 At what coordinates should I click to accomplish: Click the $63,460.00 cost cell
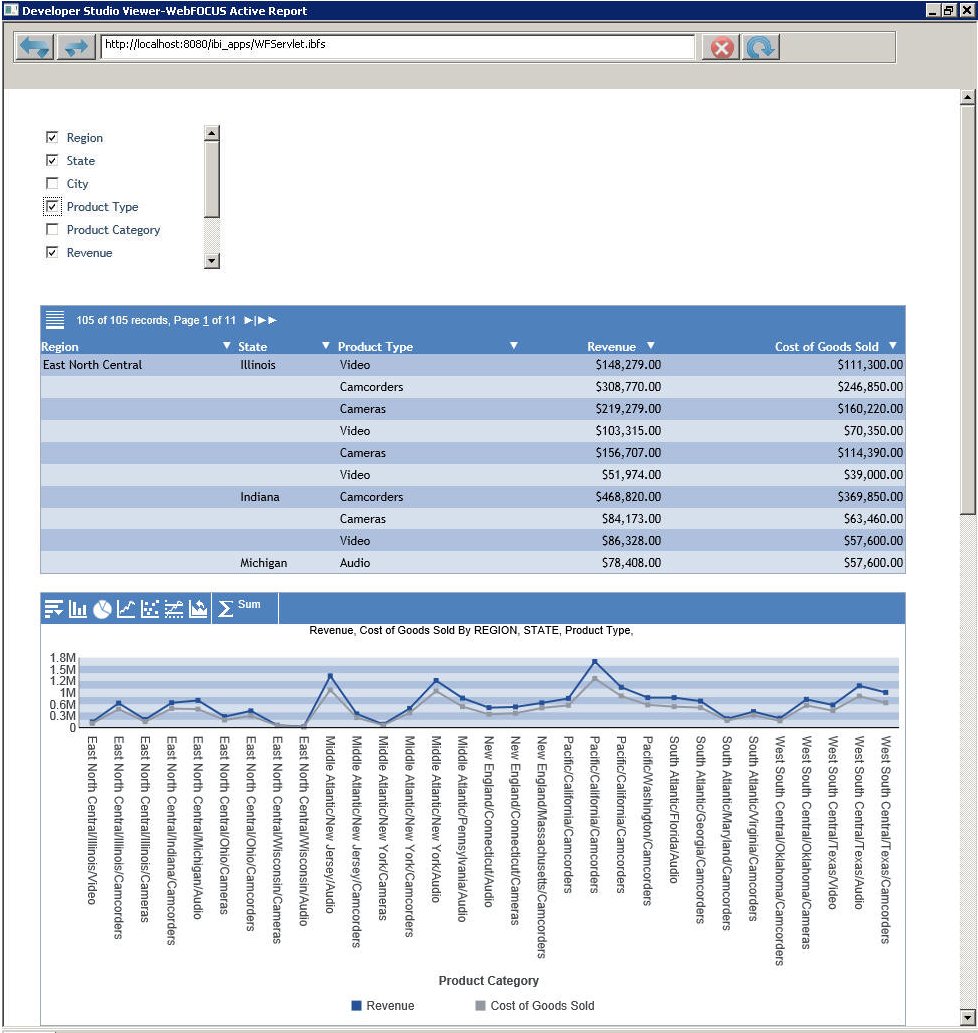pos(873,519)
